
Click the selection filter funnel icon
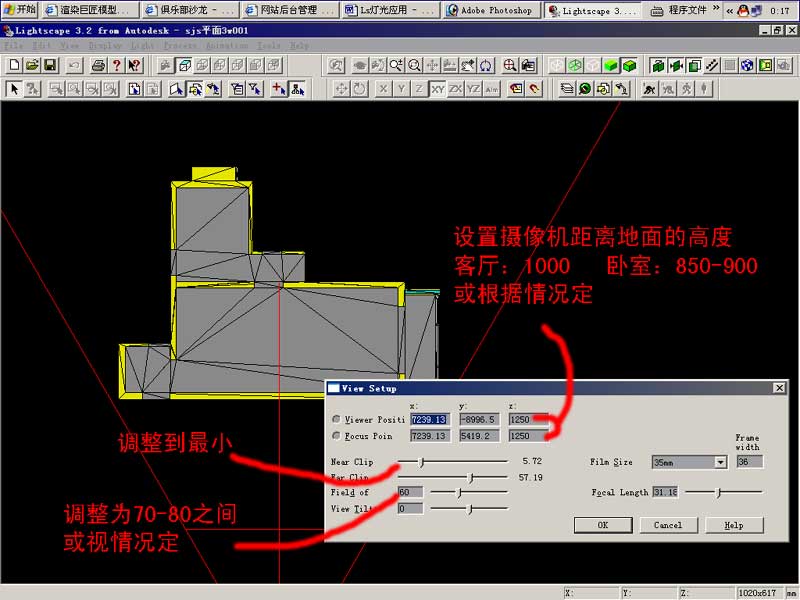[255, 89]
